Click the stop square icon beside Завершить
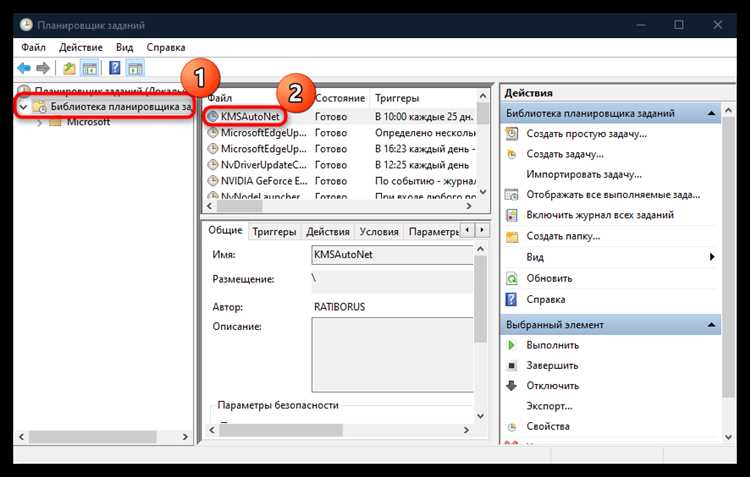This screenshot has width=750, height=477. [x=511, y=366]
